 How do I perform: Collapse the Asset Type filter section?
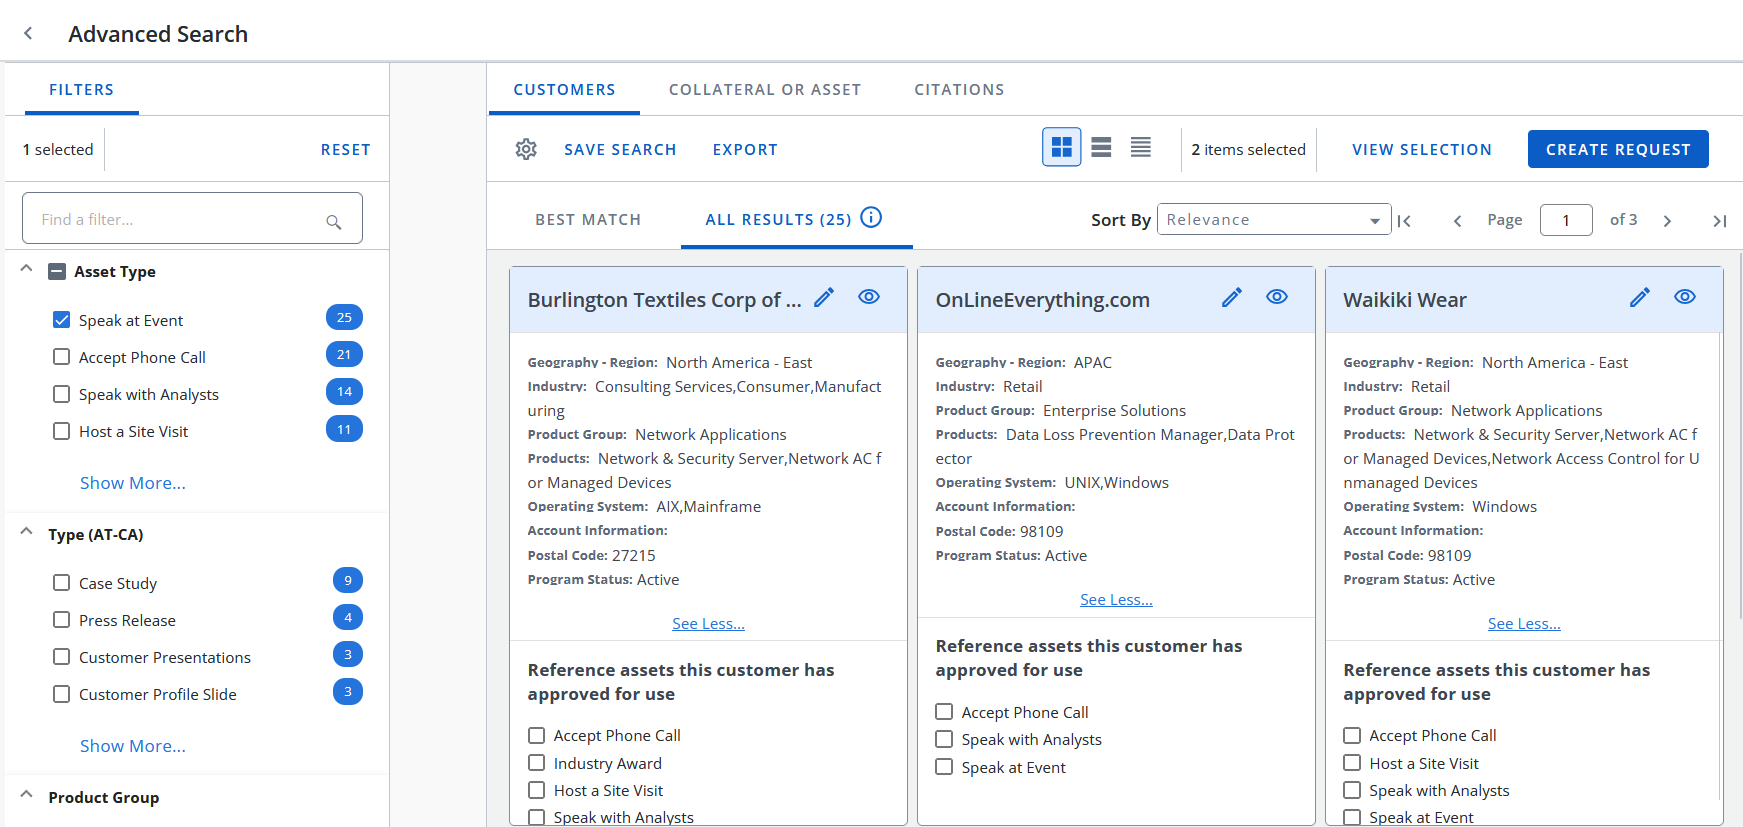27,269
